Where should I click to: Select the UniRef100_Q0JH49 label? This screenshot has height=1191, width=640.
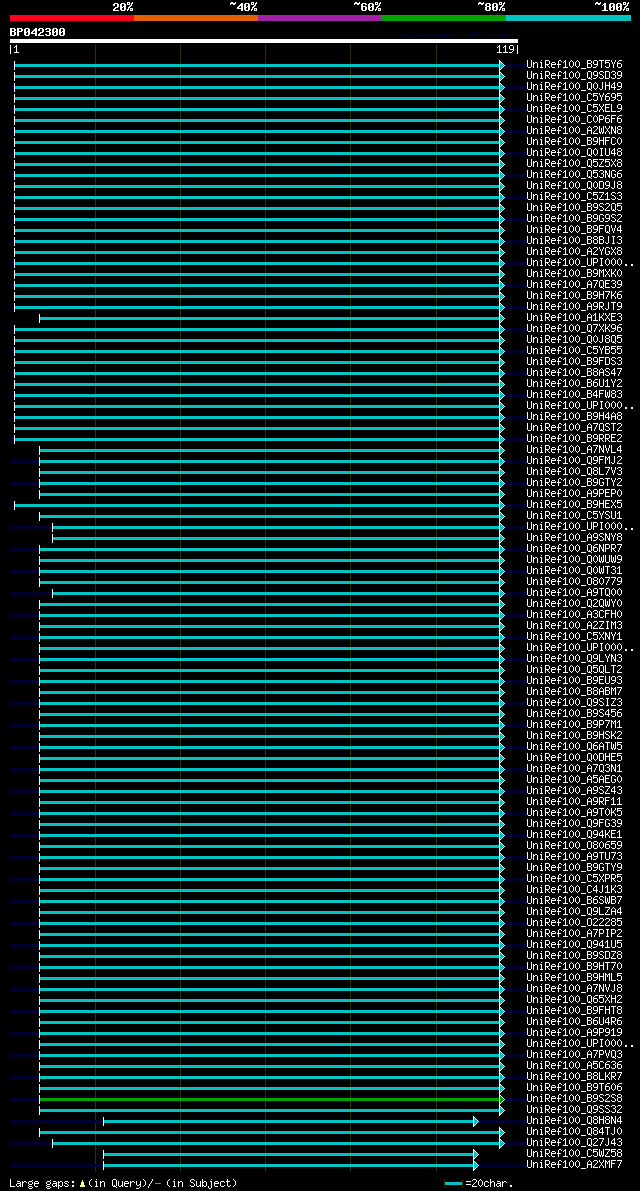[574, 87]
